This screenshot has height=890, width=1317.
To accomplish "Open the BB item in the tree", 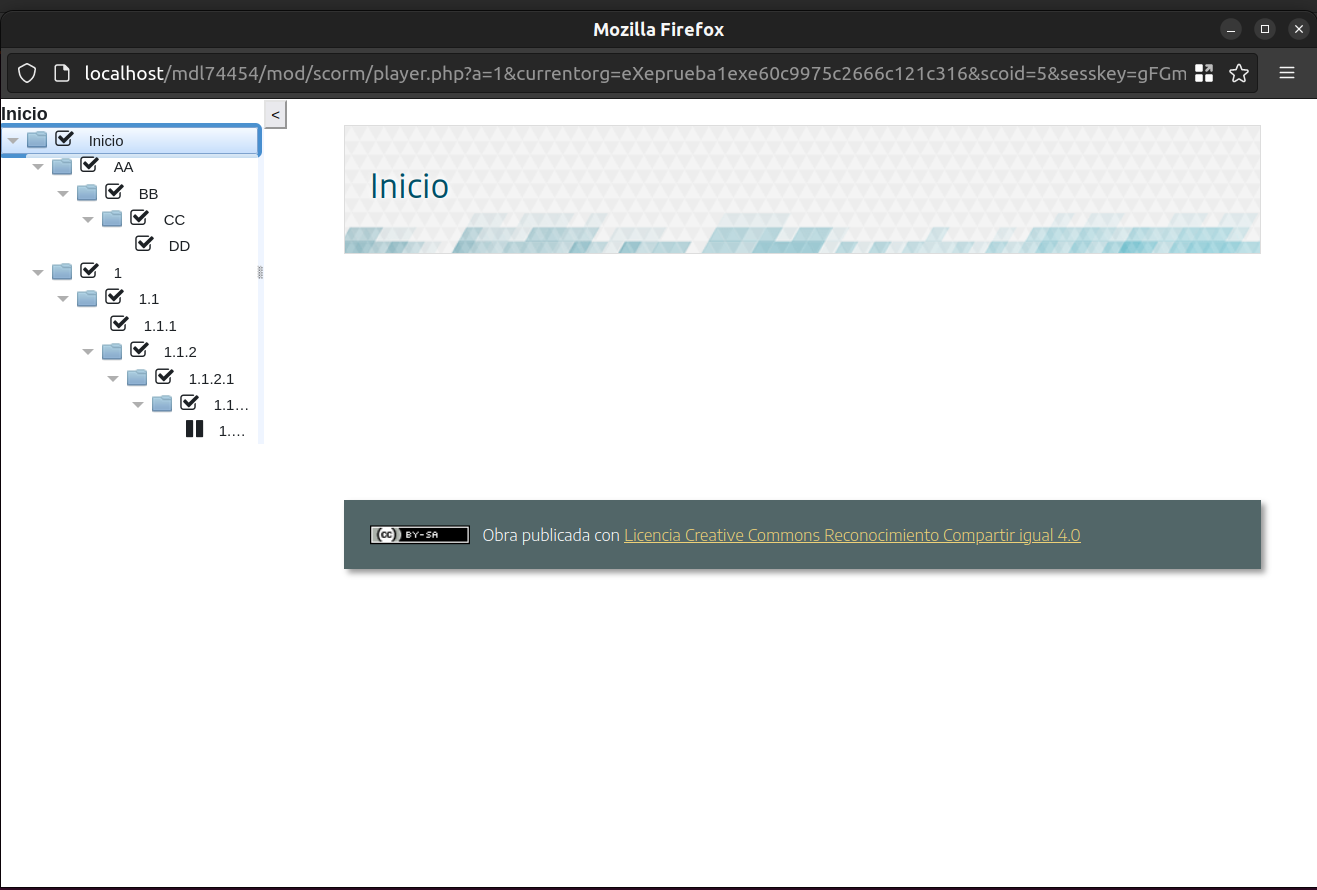I will click(148, 194).
